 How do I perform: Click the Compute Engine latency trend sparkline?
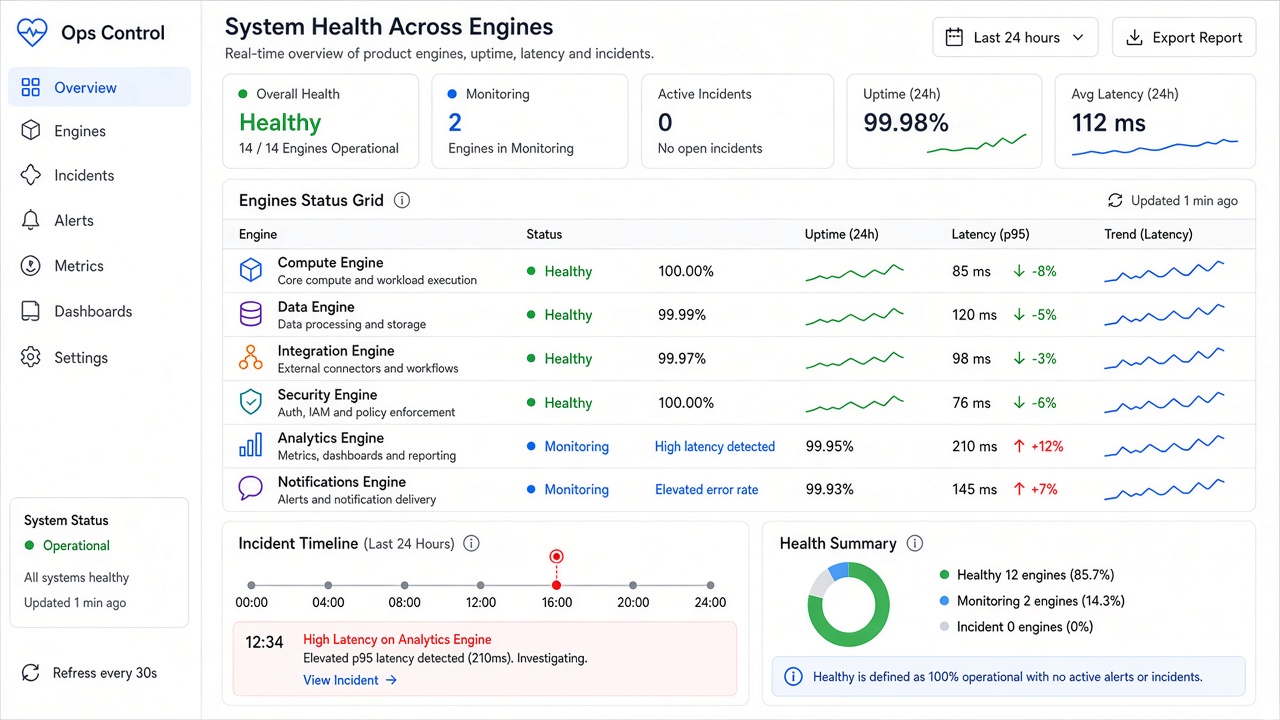1164,271
